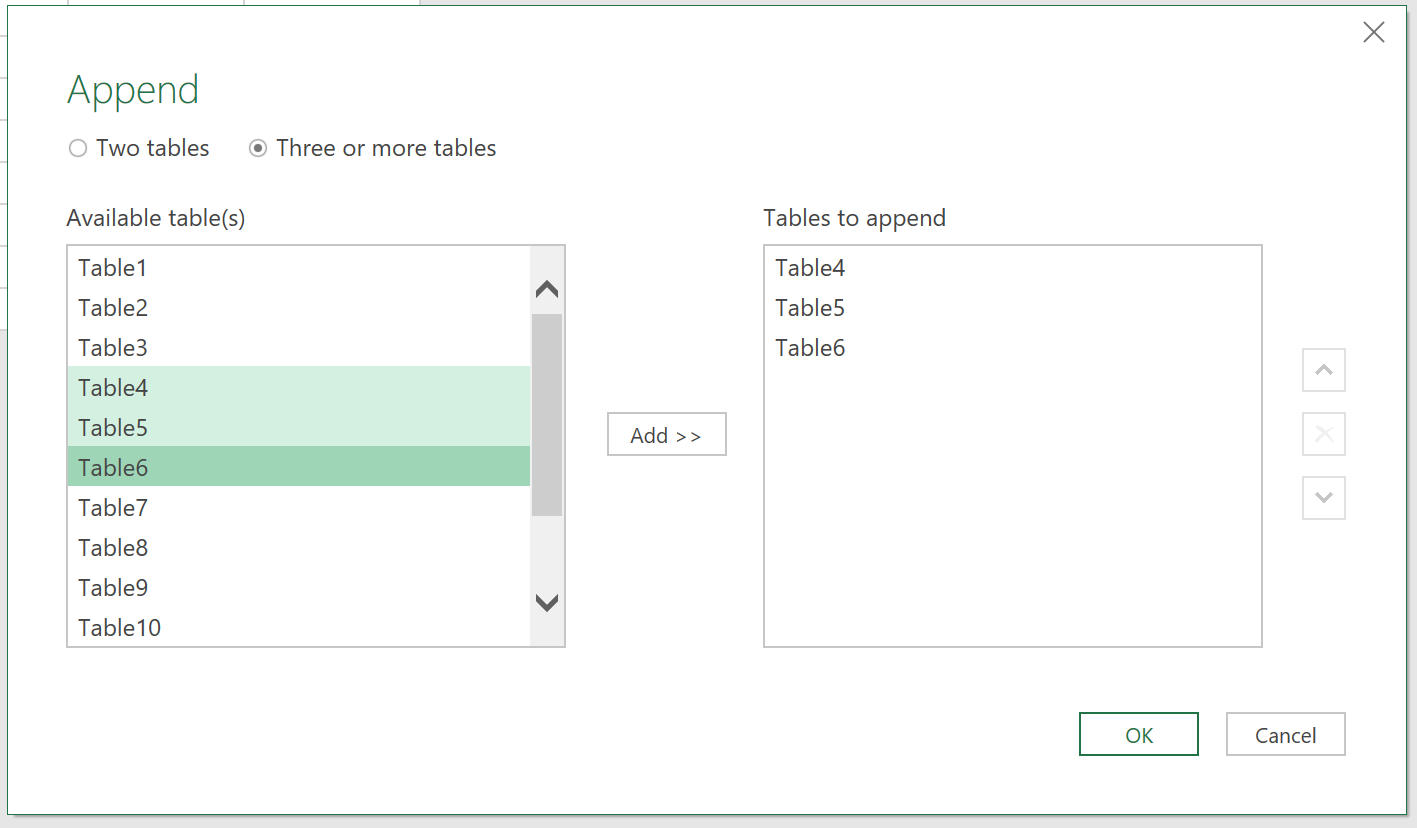Click the remove table X icon
The image size is (1417, 828).
point(1323,434)
